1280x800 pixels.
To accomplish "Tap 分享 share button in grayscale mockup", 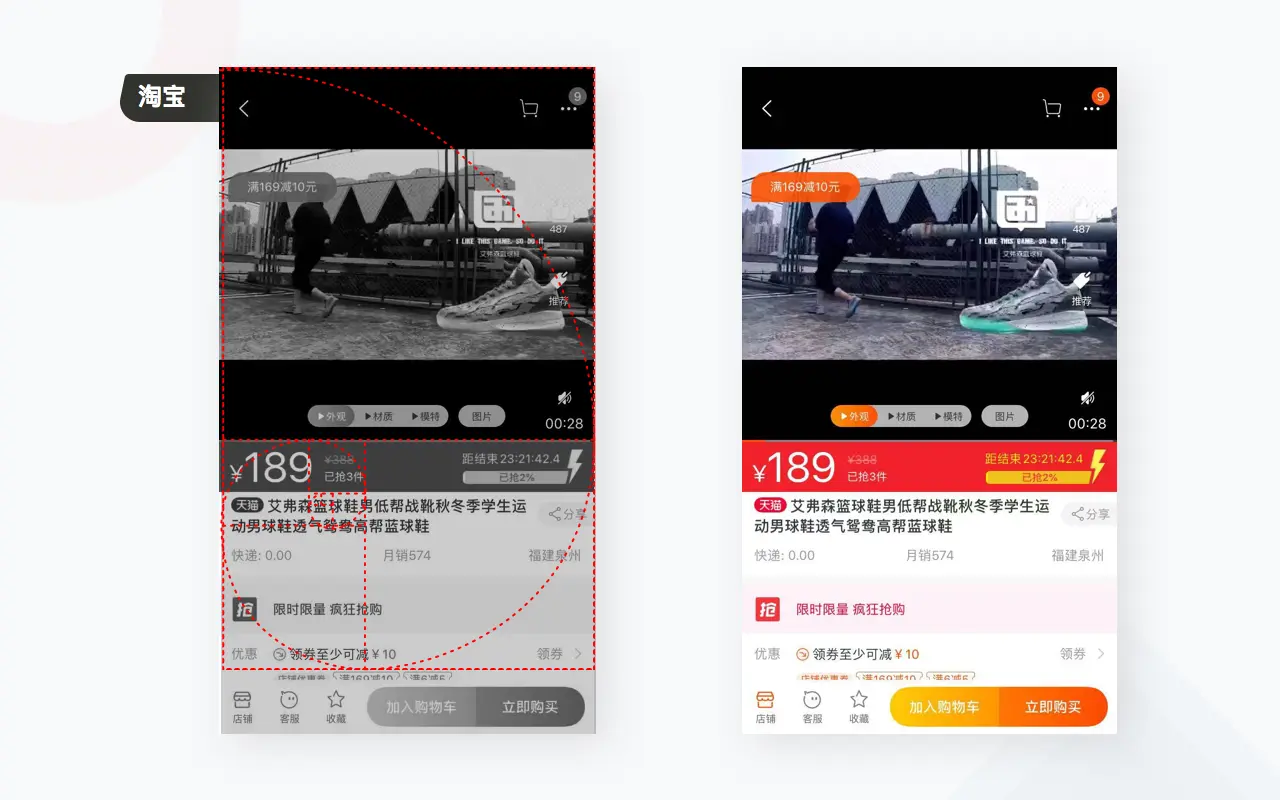I will click(x=566, y=514).
